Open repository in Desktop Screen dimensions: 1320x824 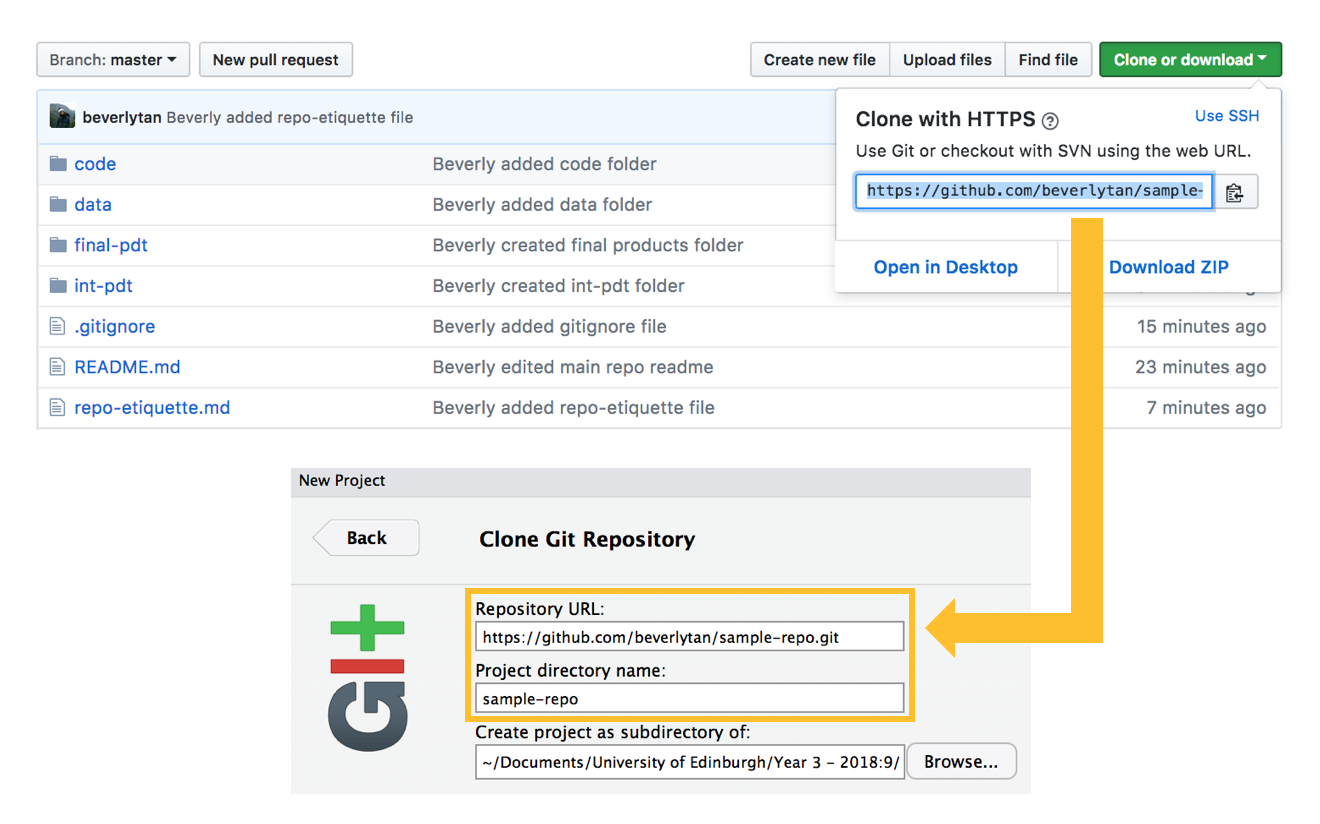(945, 267)
